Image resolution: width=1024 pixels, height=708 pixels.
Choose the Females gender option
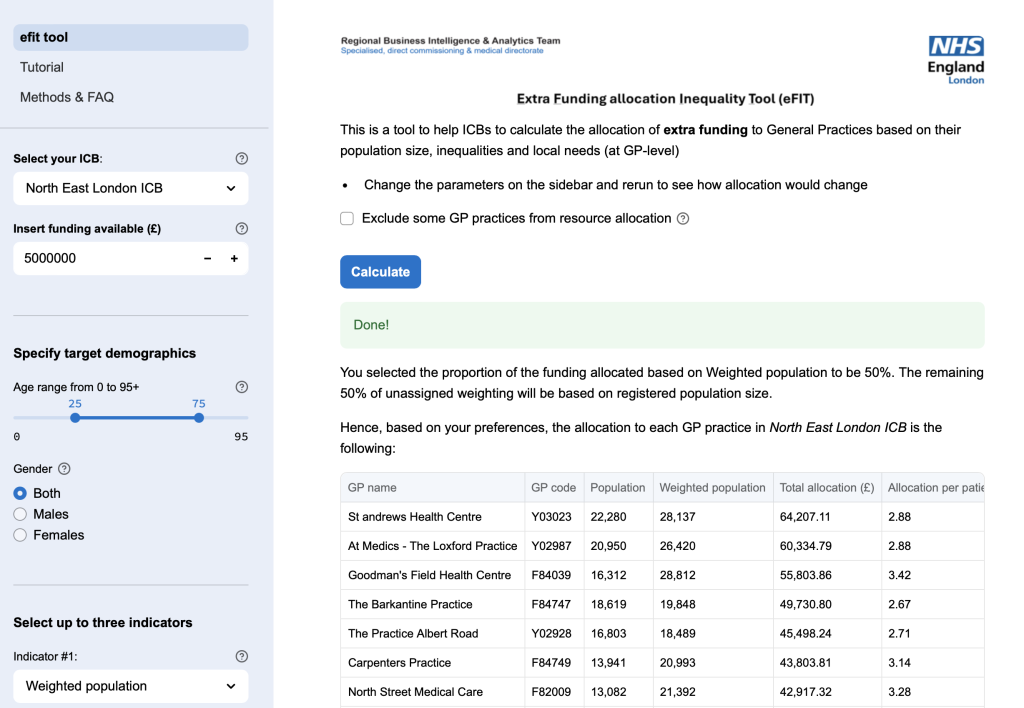pos(20,535)
